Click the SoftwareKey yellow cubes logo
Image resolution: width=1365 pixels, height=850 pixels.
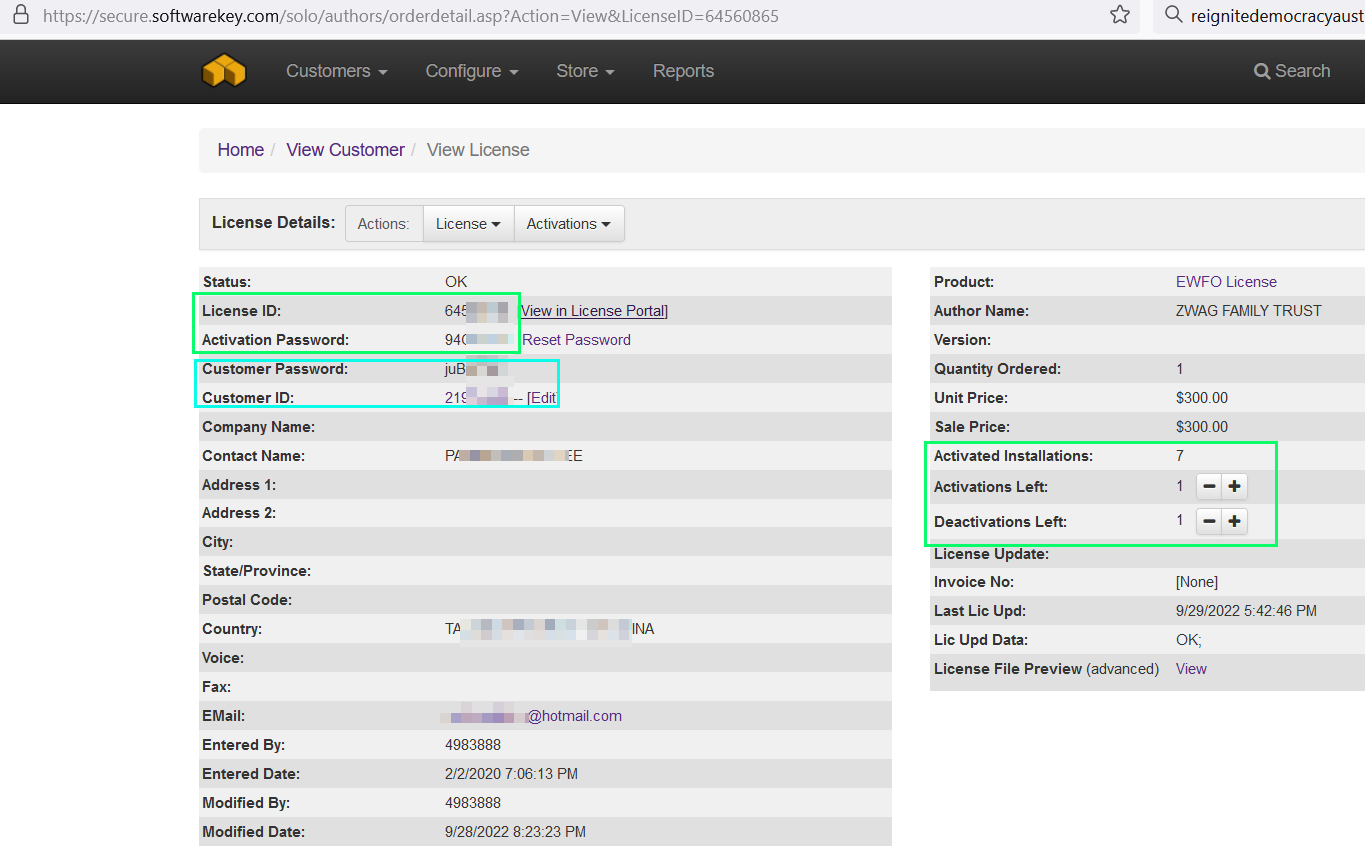point(223,71)
